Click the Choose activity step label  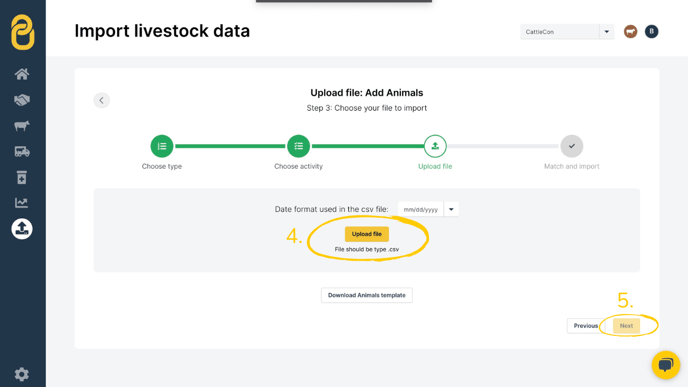coord(298,166)
